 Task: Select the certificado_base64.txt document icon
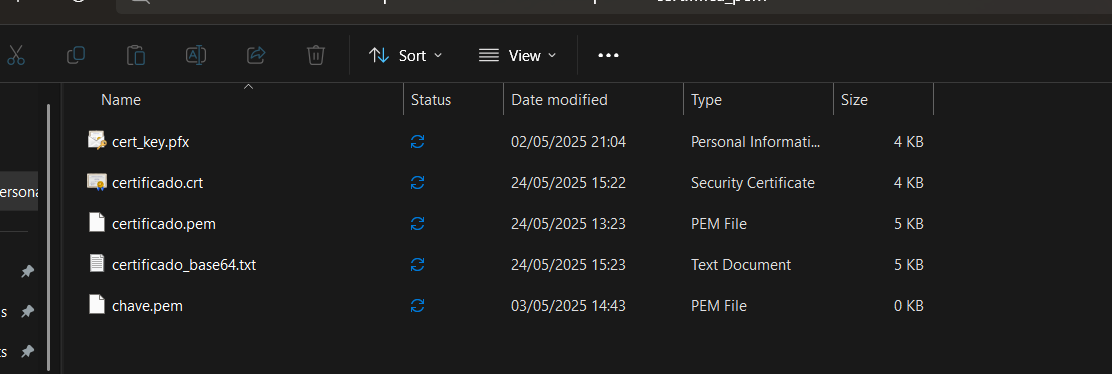point(97,263)
